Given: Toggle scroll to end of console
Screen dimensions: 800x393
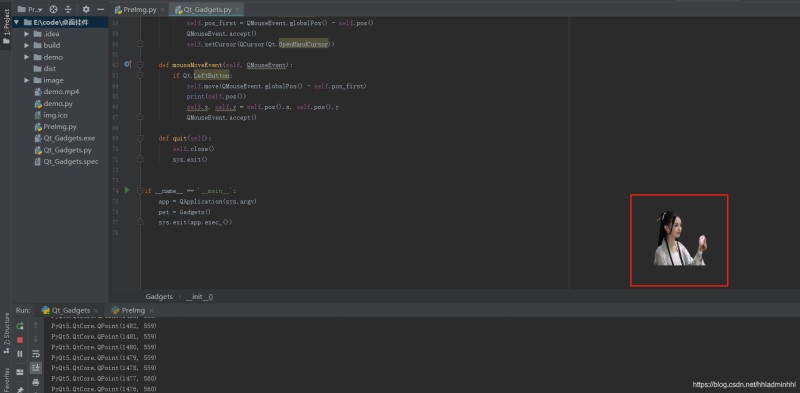Looking at the screenshot, I should coord(36,367).
